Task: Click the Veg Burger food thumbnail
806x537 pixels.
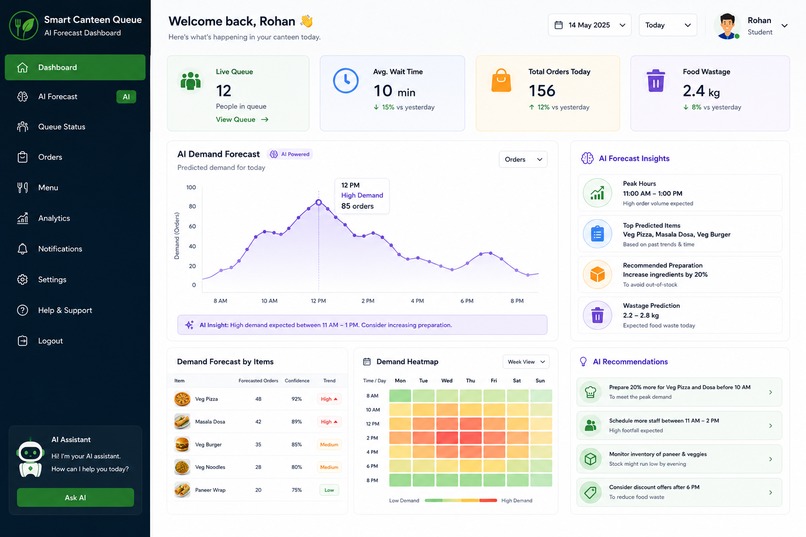Action: pyautogui.click(x=182, y=444)
